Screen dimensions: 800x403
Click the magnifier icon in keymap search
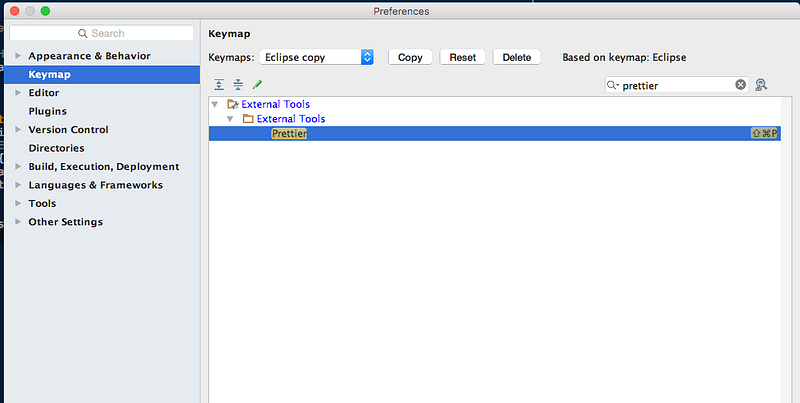coord(612,85)
